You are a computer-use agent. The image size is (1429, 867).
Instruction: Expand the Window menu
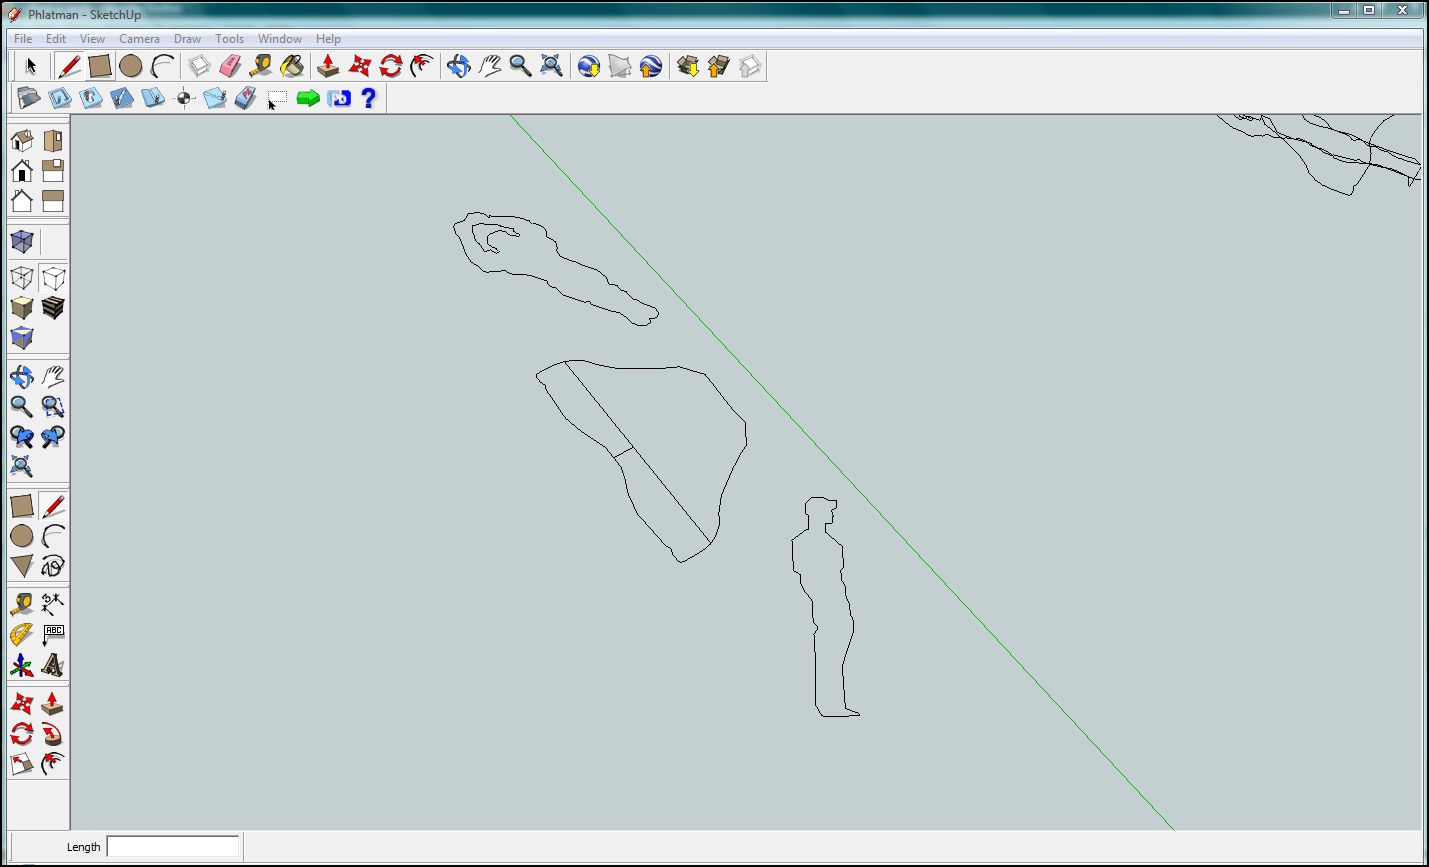[x=279, y=39]
